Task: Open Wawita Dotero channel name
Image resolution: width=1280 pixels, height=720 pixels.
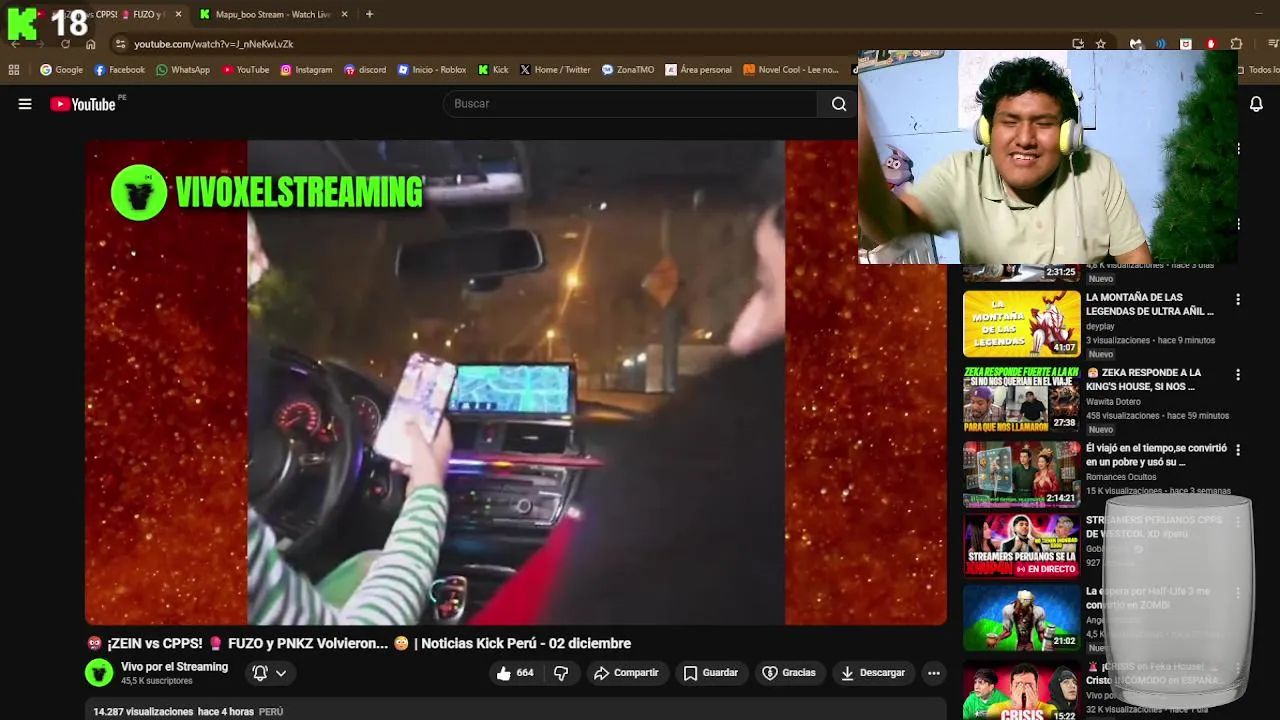Action: coord(1113,402)
